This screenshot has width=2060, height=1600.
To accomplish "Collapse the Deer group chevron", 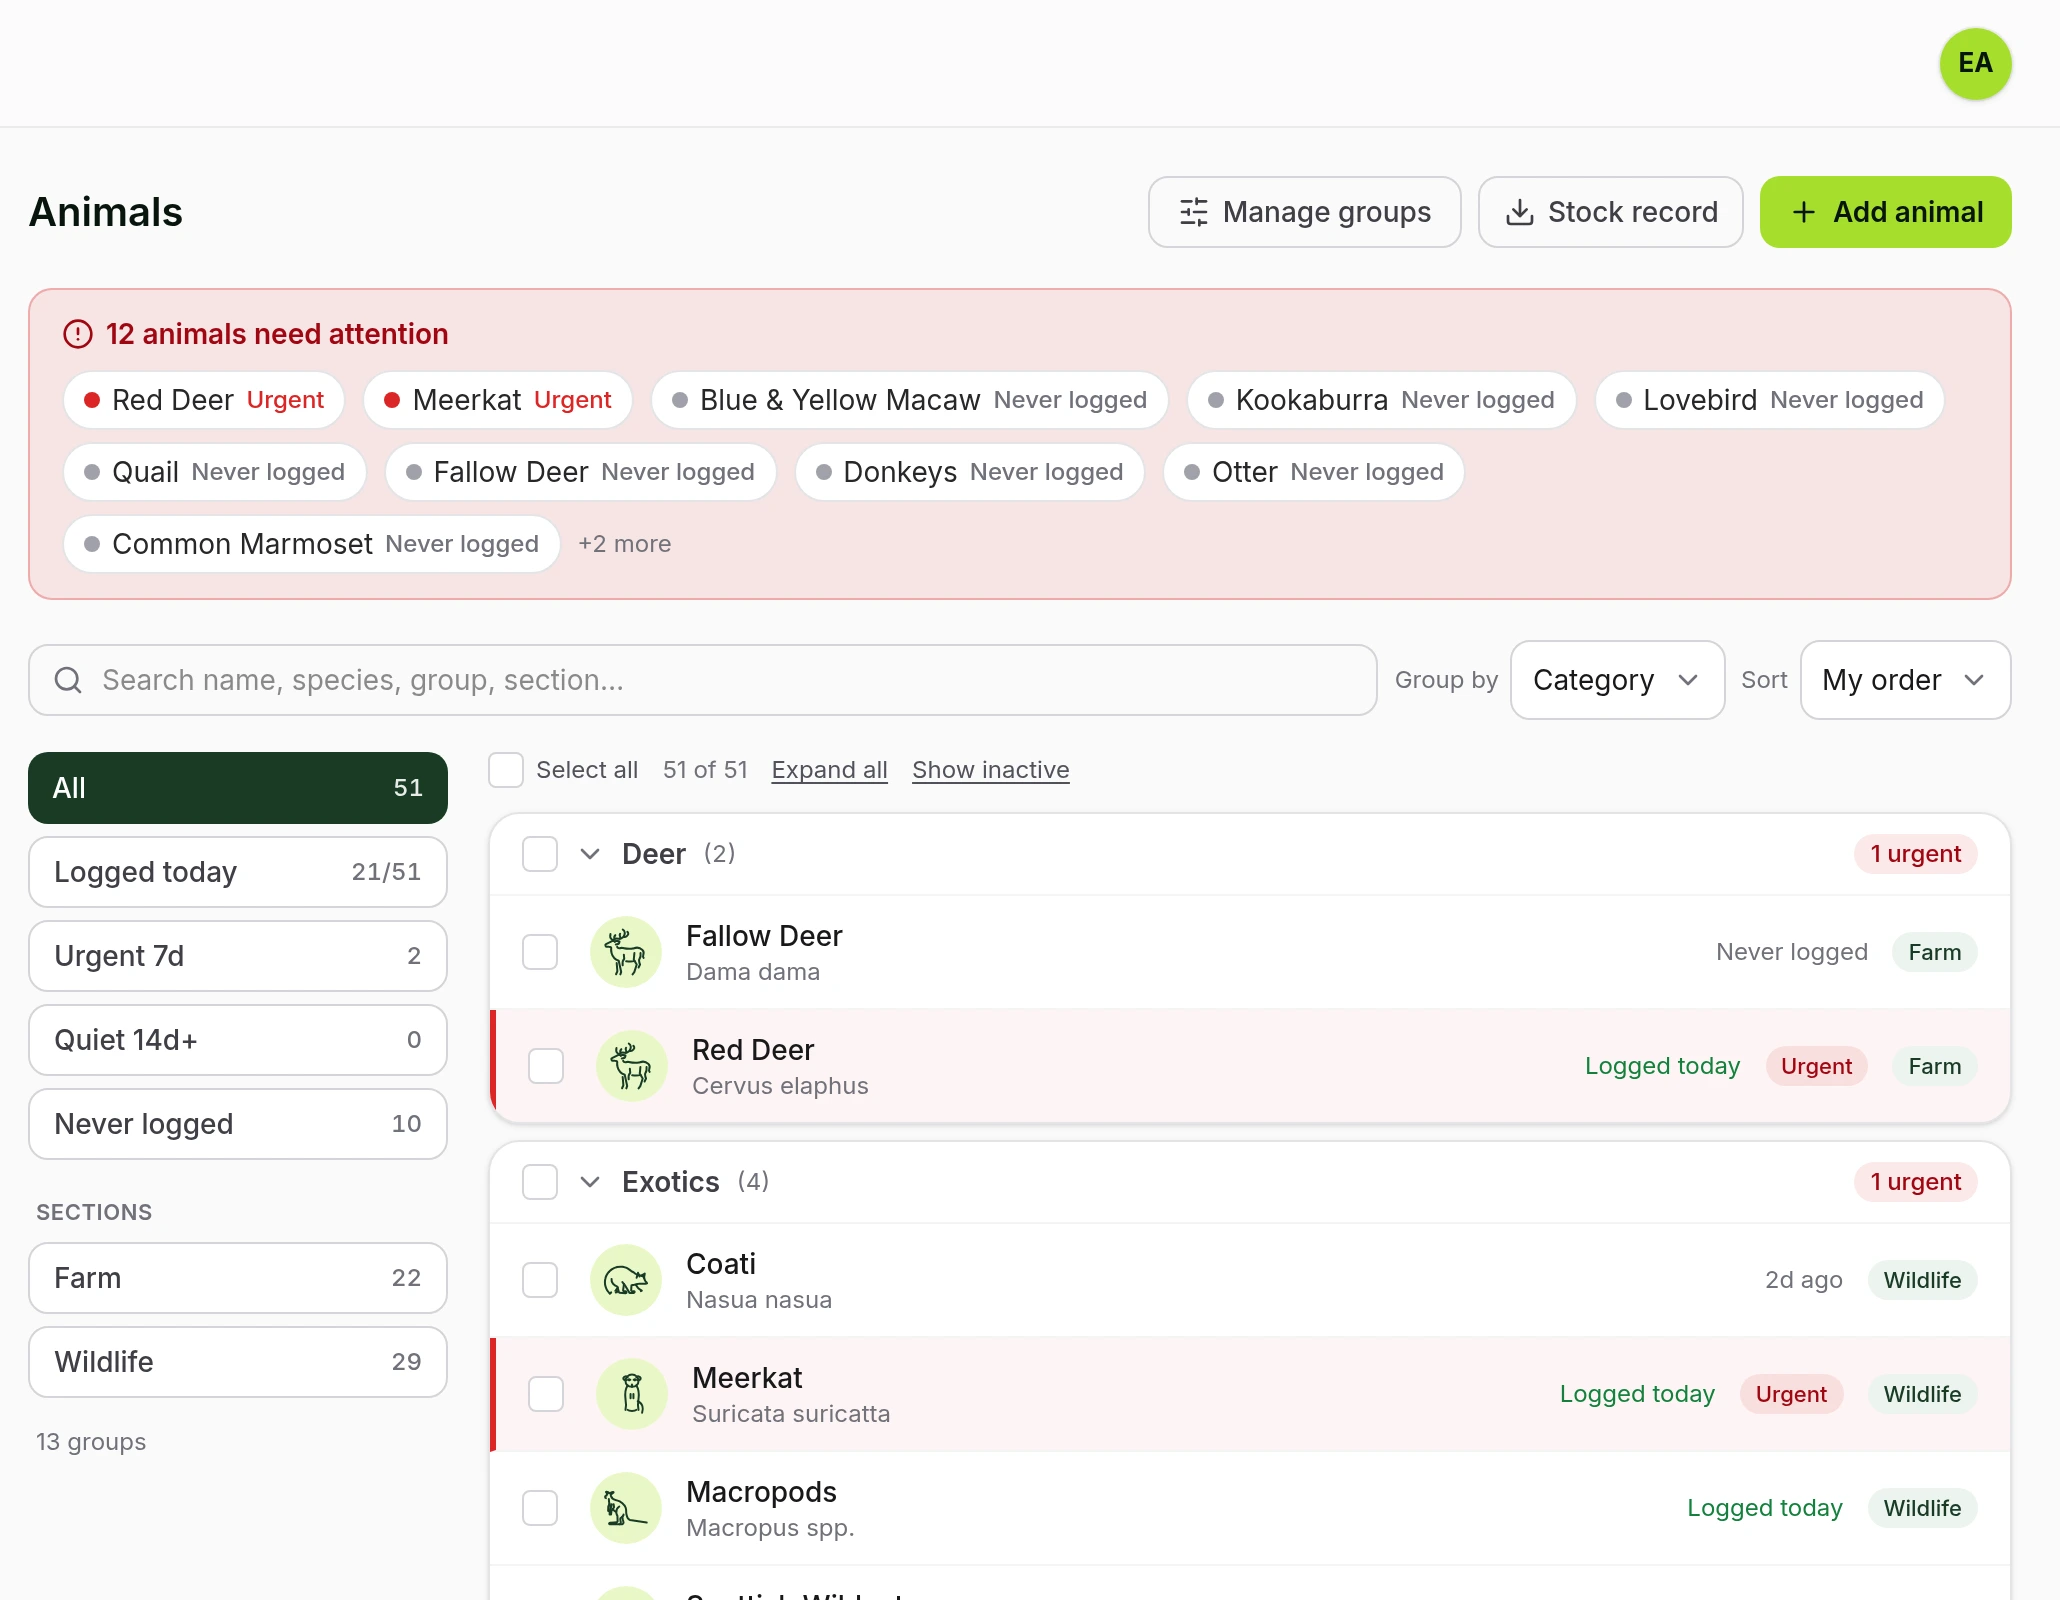I will click(590, 854).
